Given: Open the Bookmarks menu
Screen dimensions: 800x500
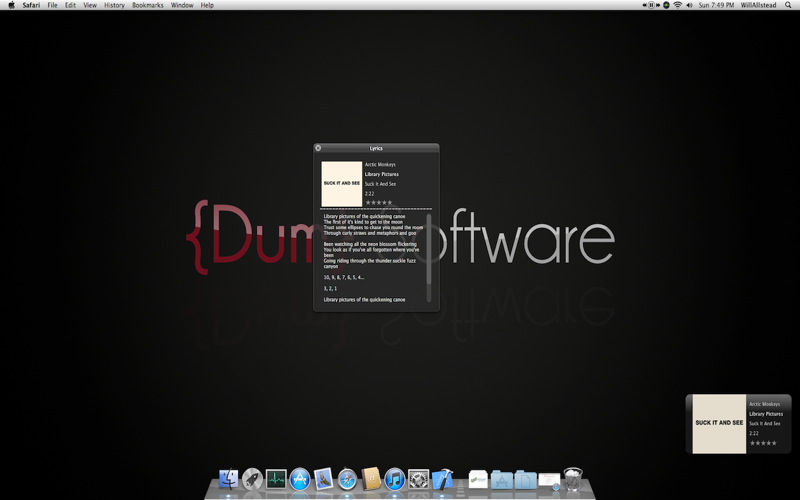Looking at the screenshot, I should (x=148, y=5).
